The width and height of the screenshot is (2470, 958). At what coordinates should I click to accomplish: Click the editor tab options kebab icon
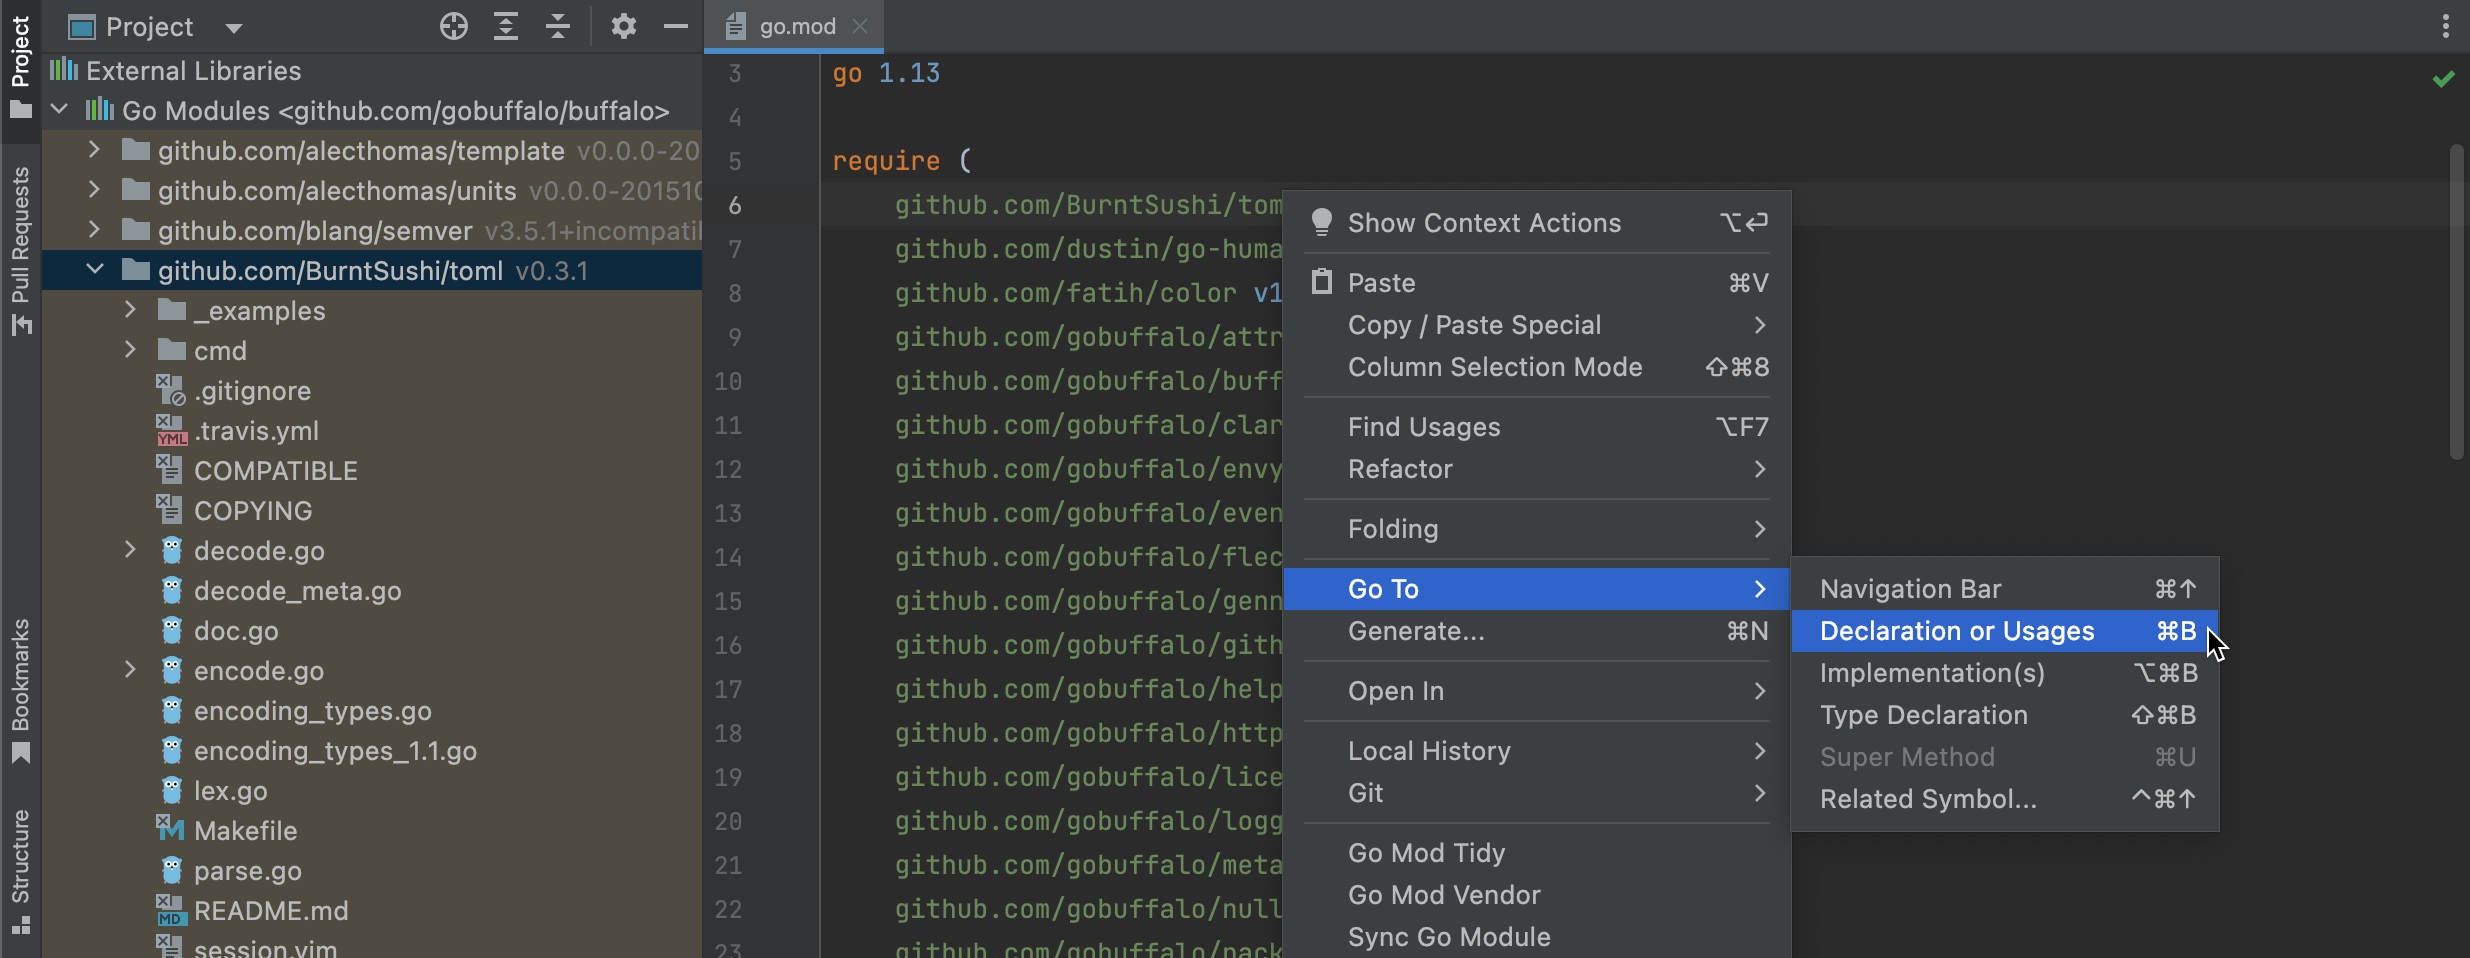click(x=2445, y=27)
